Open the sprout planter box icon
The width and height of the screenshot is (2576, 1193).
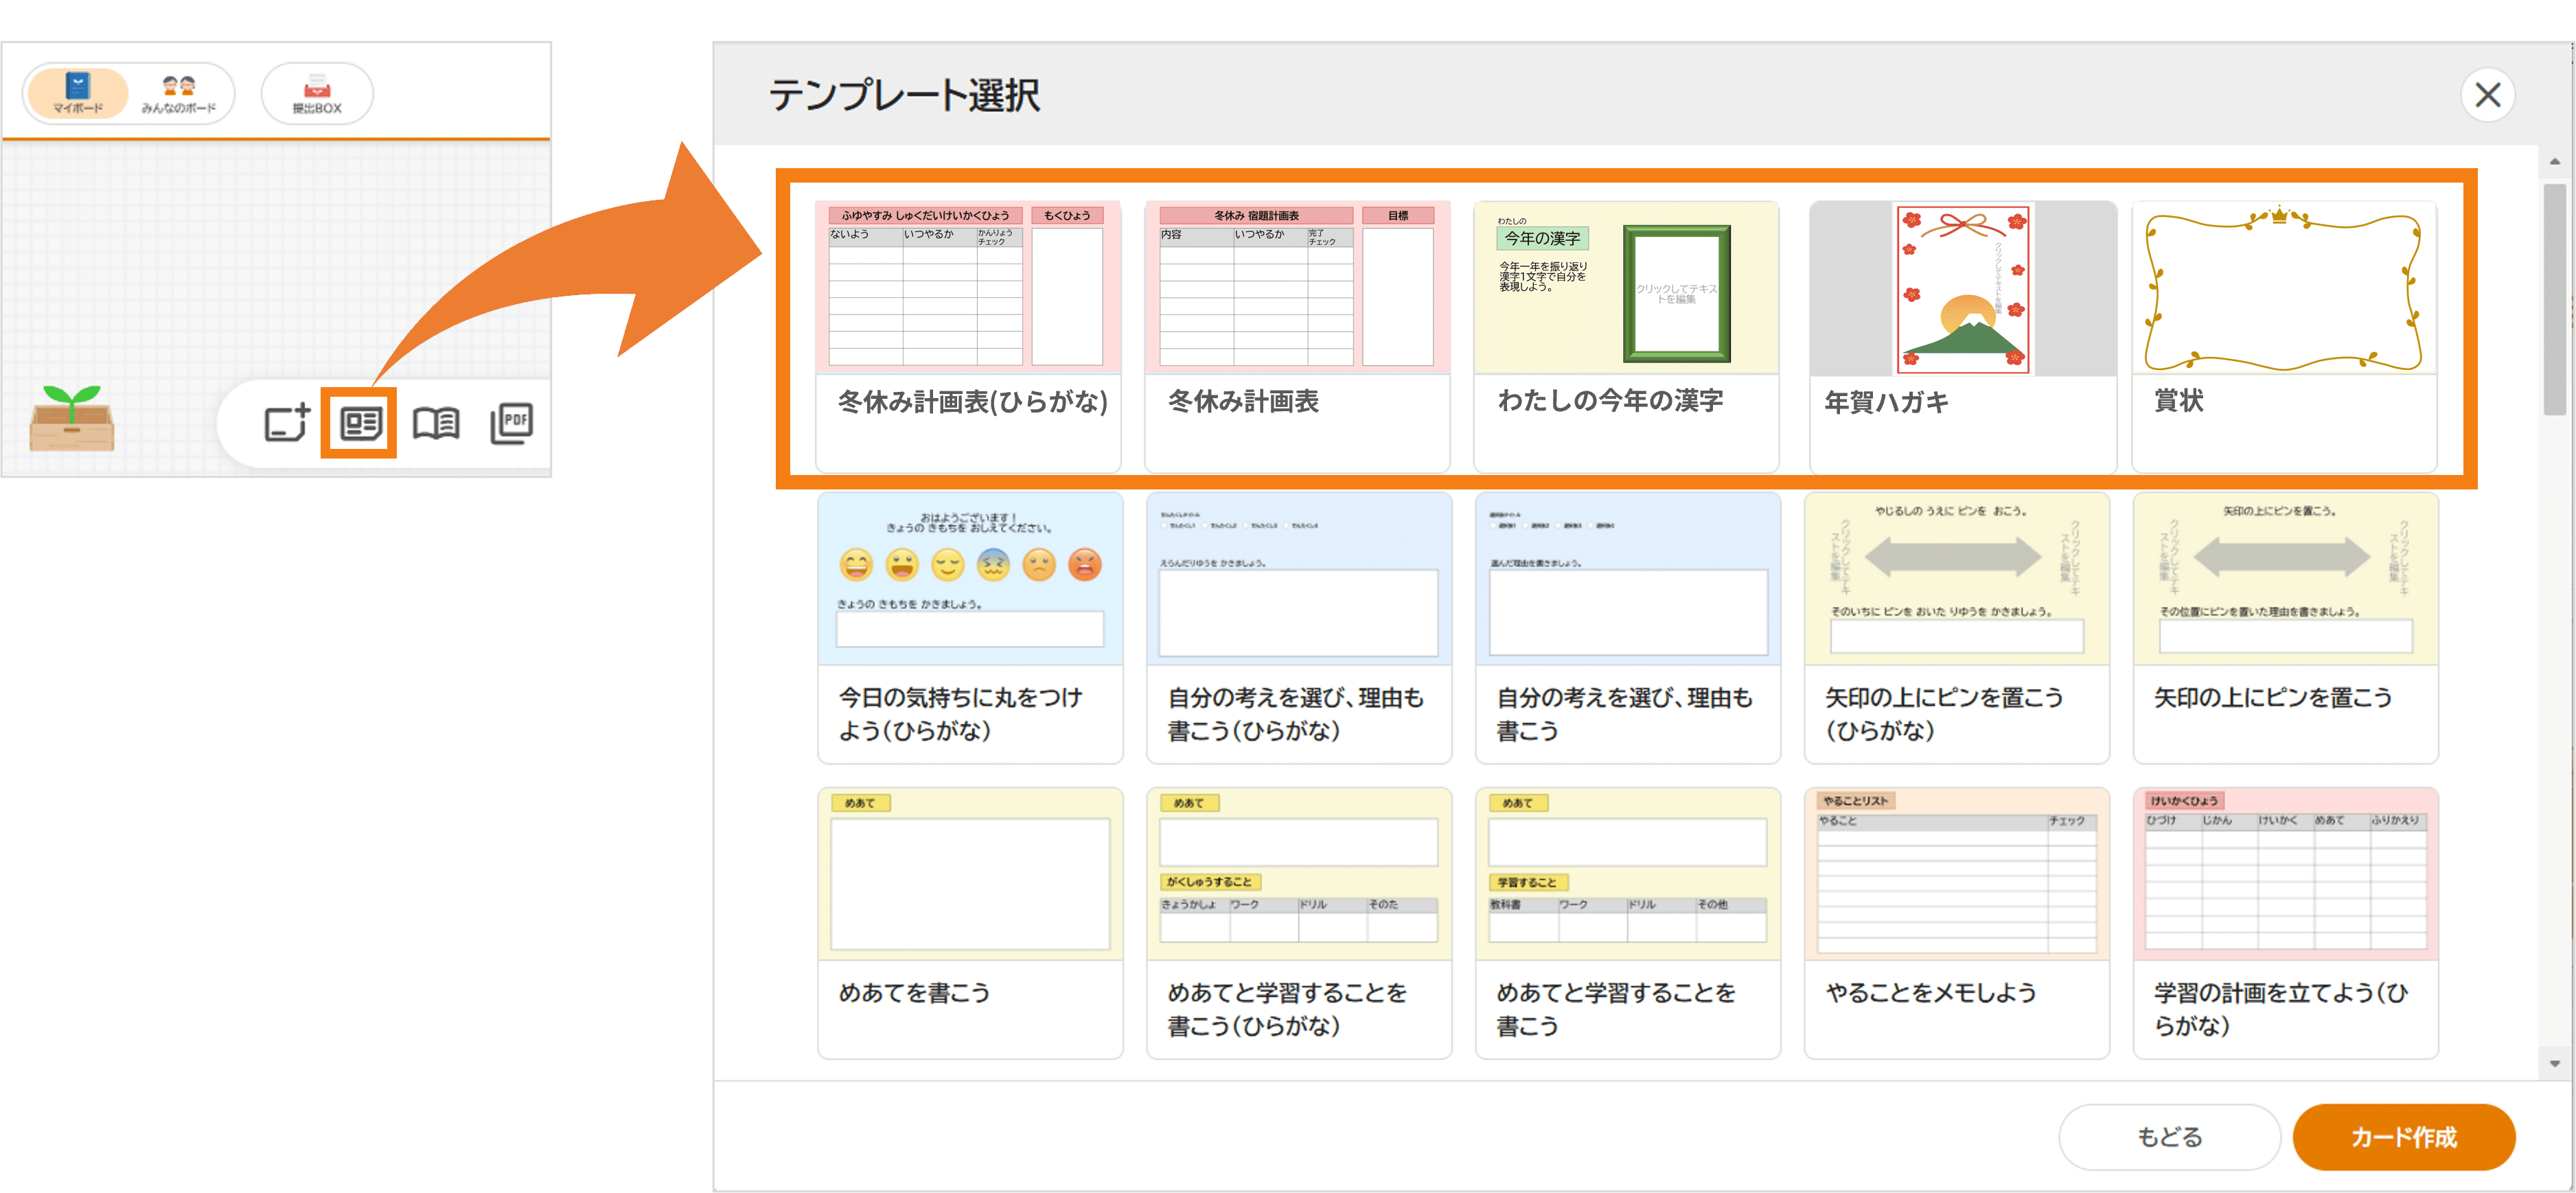[x=72, y=419]
